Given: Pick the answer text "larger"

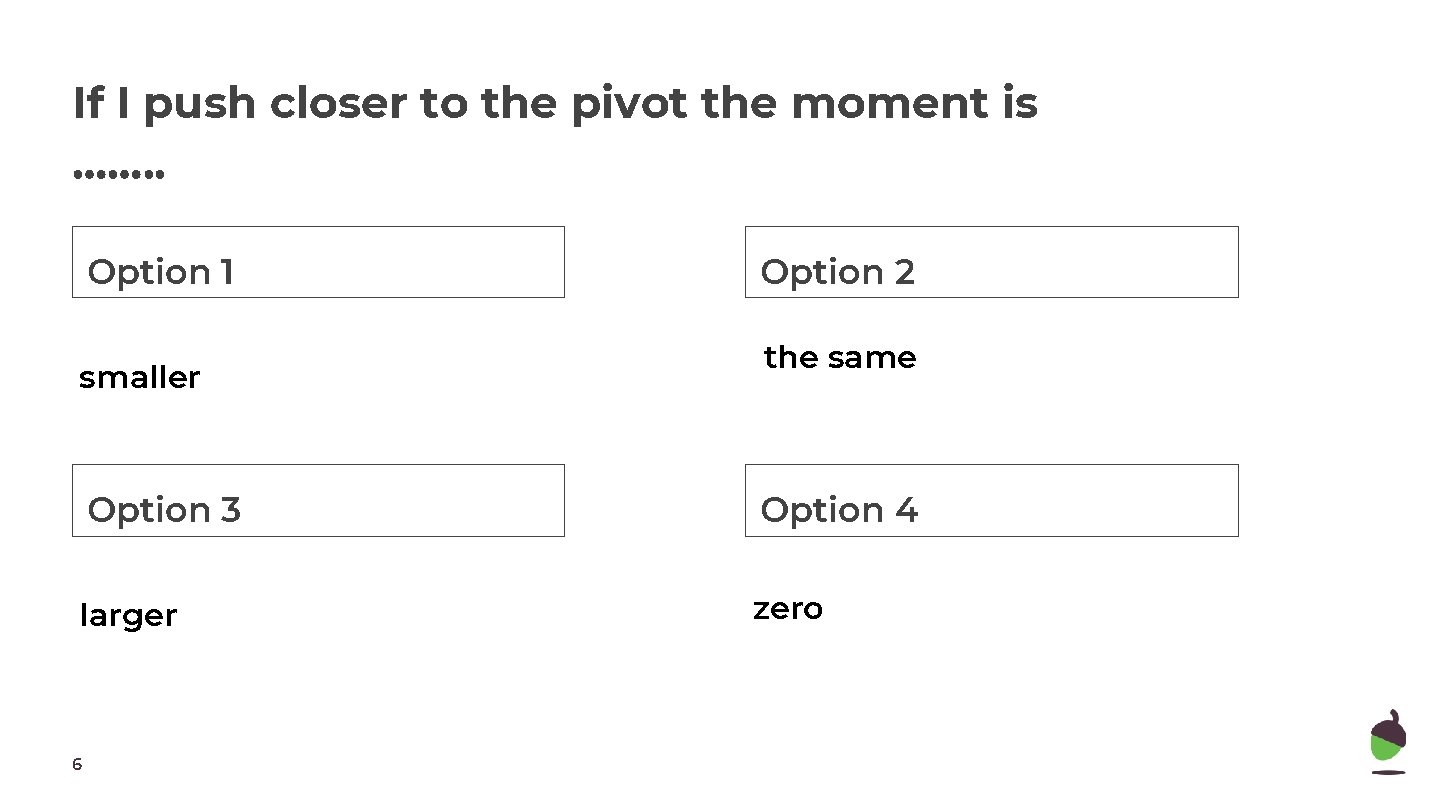Looking at the screenshot, I should click(128, 616).
